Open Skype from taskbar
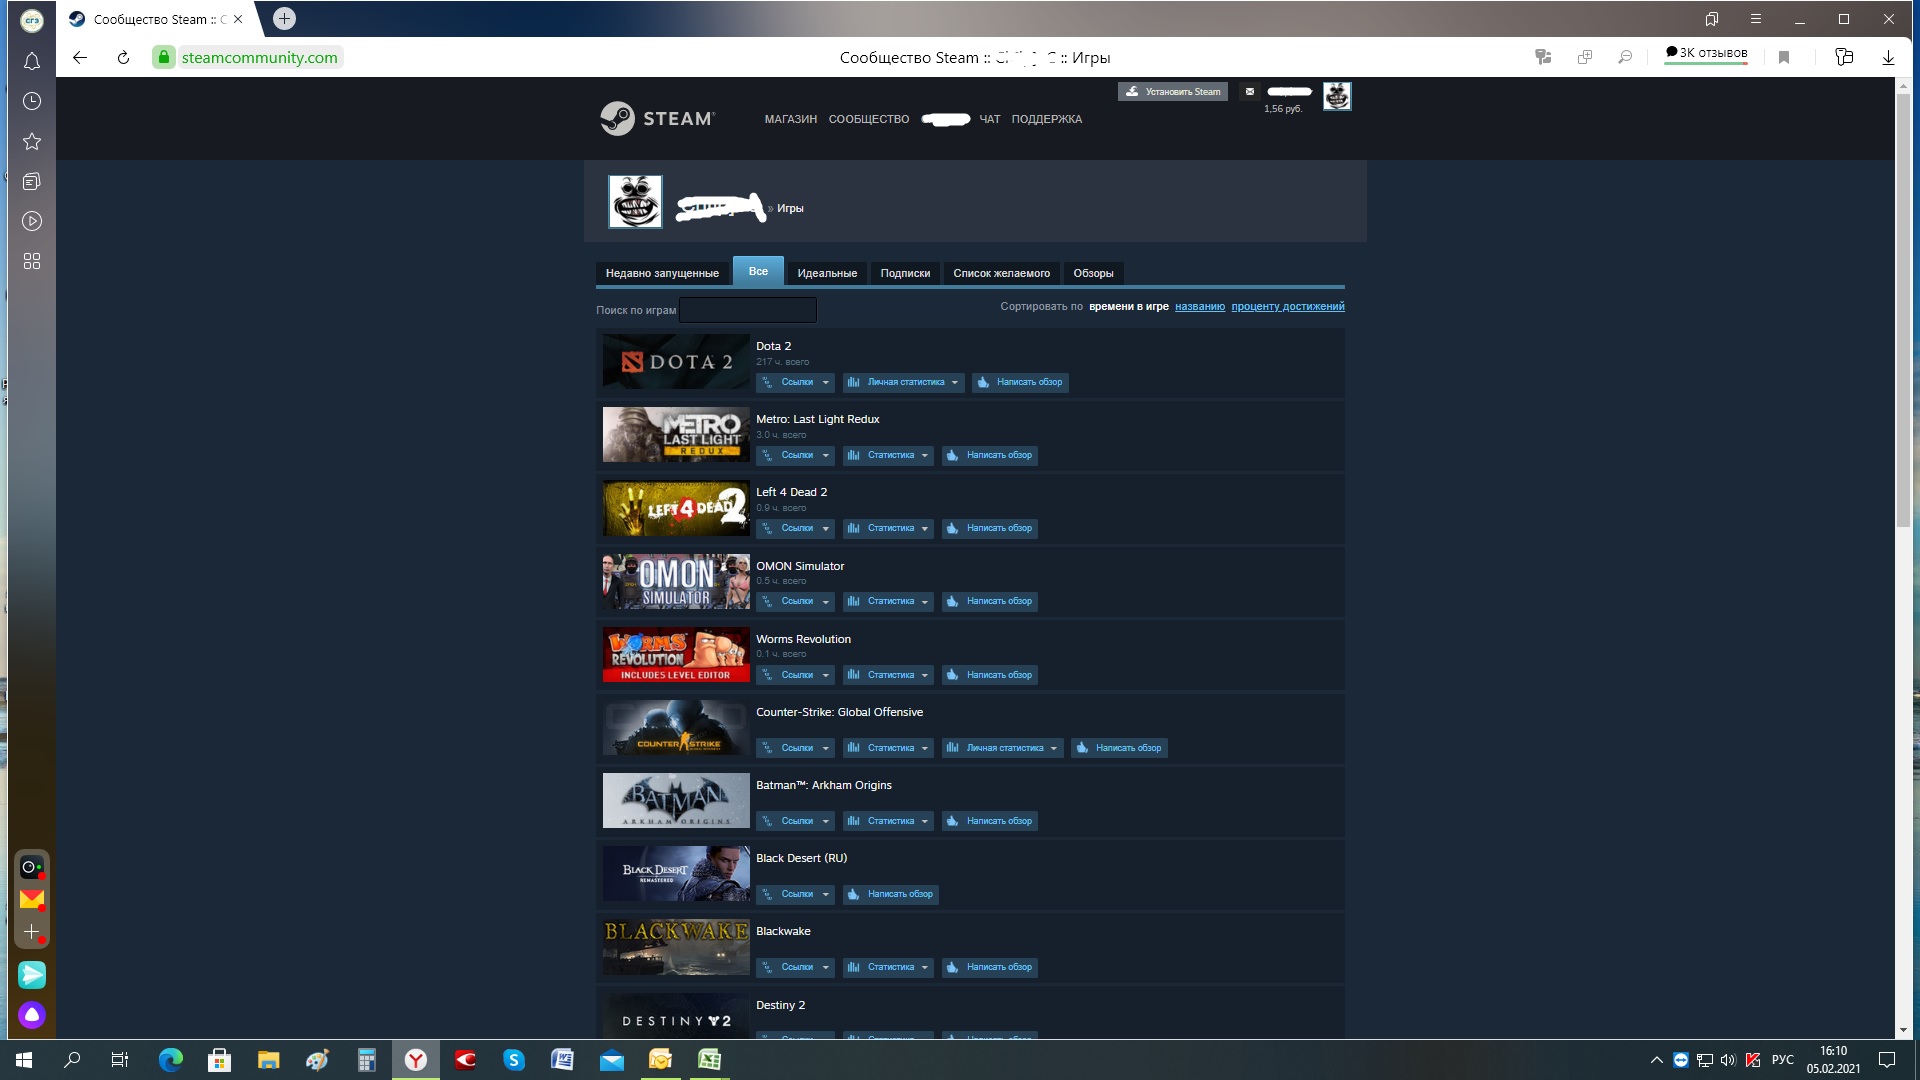This screenshot has height=1080, width=1920. coord(514,1060)
